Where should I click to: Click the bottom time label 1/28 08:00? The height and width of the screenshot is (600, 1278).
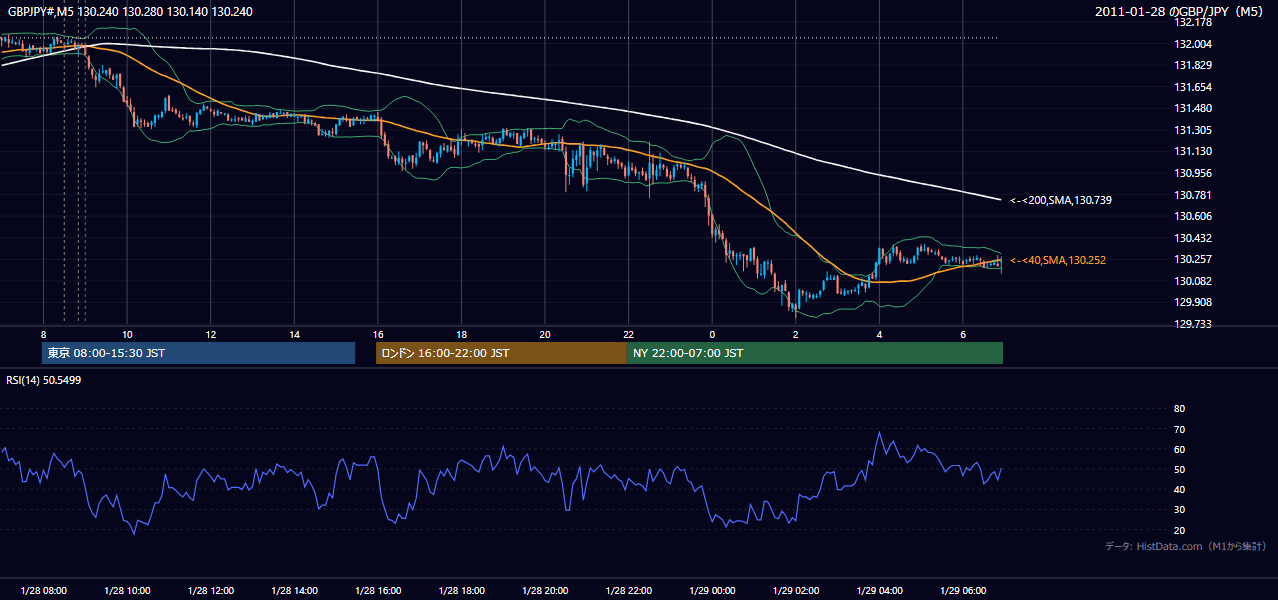click(x=43, y=591)
